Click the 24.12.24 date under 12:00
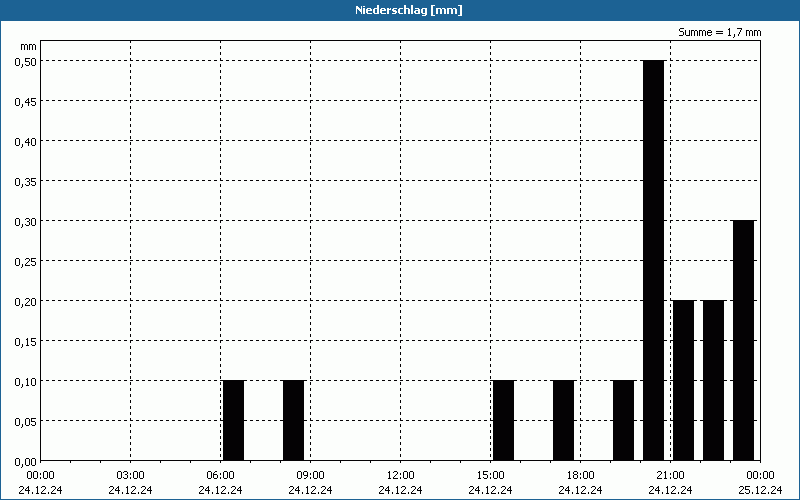The height and width of the screenshot is (500, 800). [x=401, y=490]
